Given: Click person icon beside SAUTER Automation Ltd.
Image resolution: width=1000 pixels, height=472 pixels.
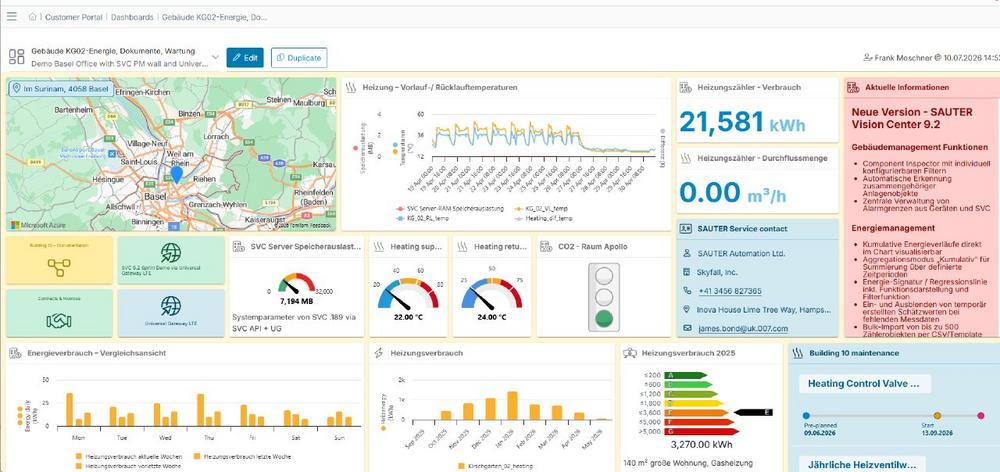Looking at the screenshot, I should 687,253.
